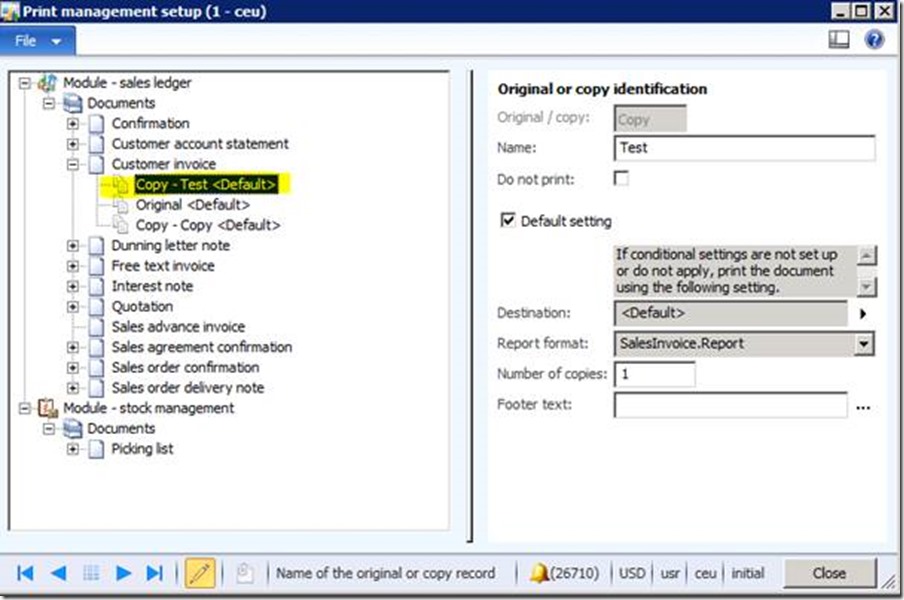The height and width of the screenshot is (600, 904).
Task: Collapse the Customer invoice tree node
Action: point(71,164)
